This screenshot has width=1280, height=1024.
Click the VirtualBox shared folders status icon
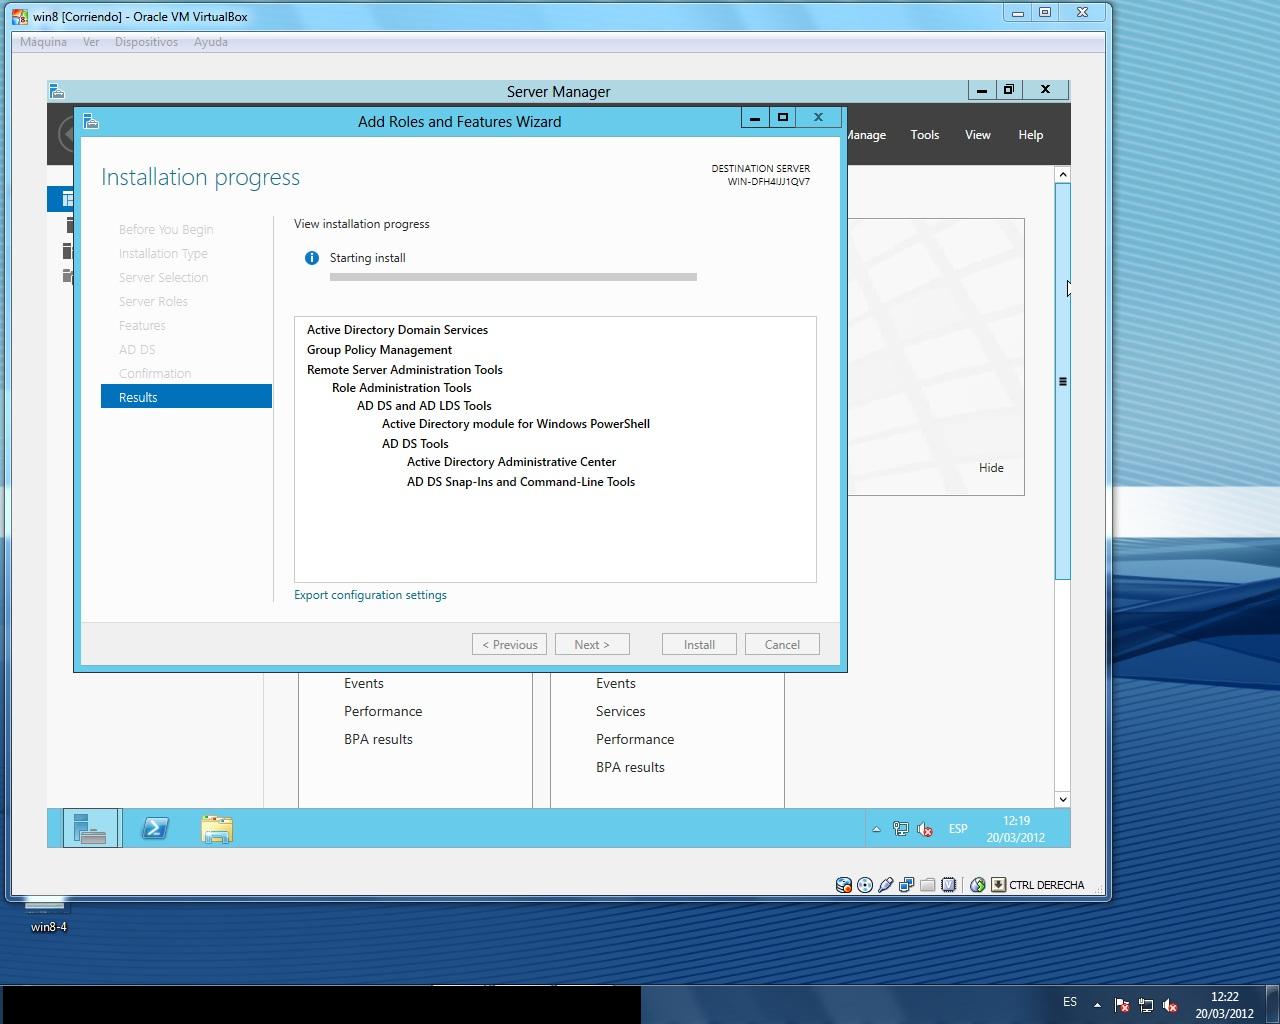point(928,885)
